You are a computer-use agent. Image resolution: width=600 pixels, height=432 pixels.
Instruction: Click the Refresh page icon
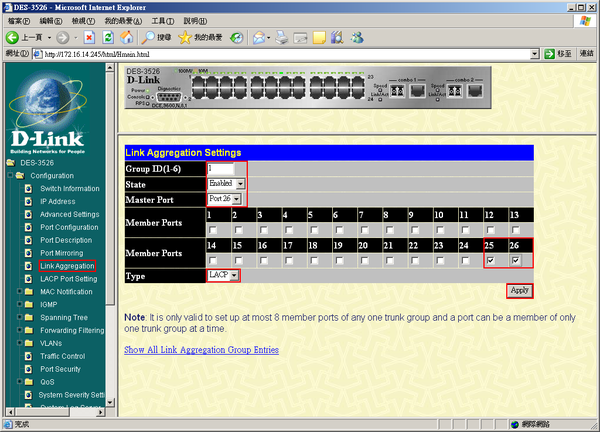click(x=108, y=37)
